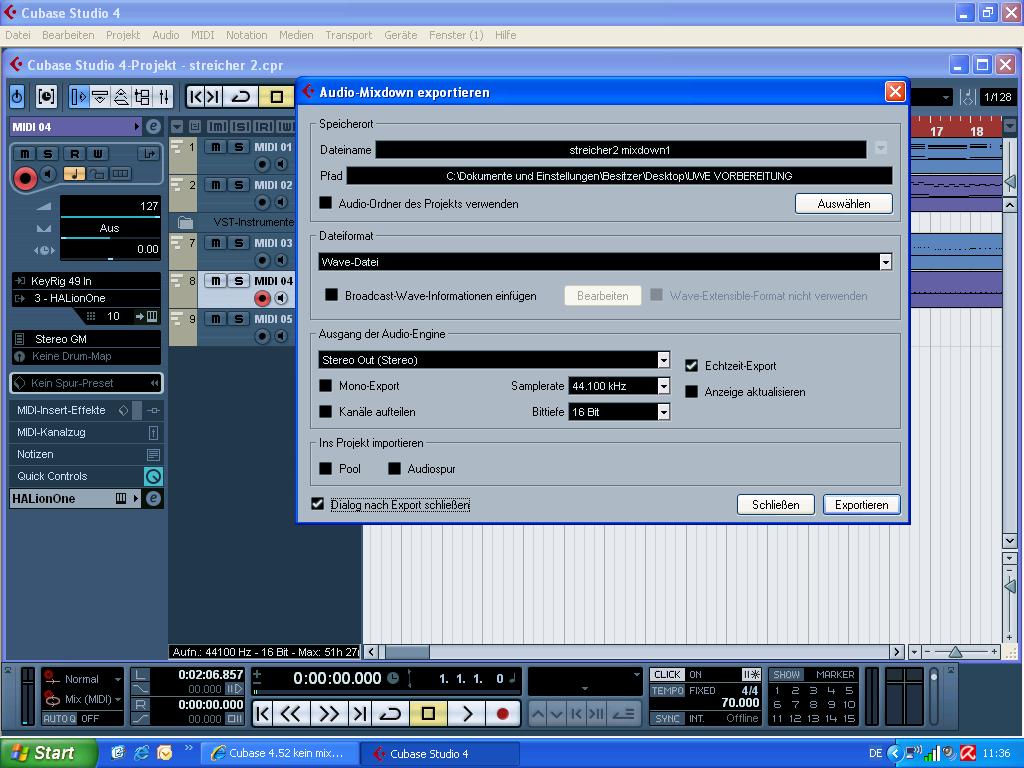Toggle Read automation R in inspector
Screen dimensions: 1024x768
(x=74, y=153)
